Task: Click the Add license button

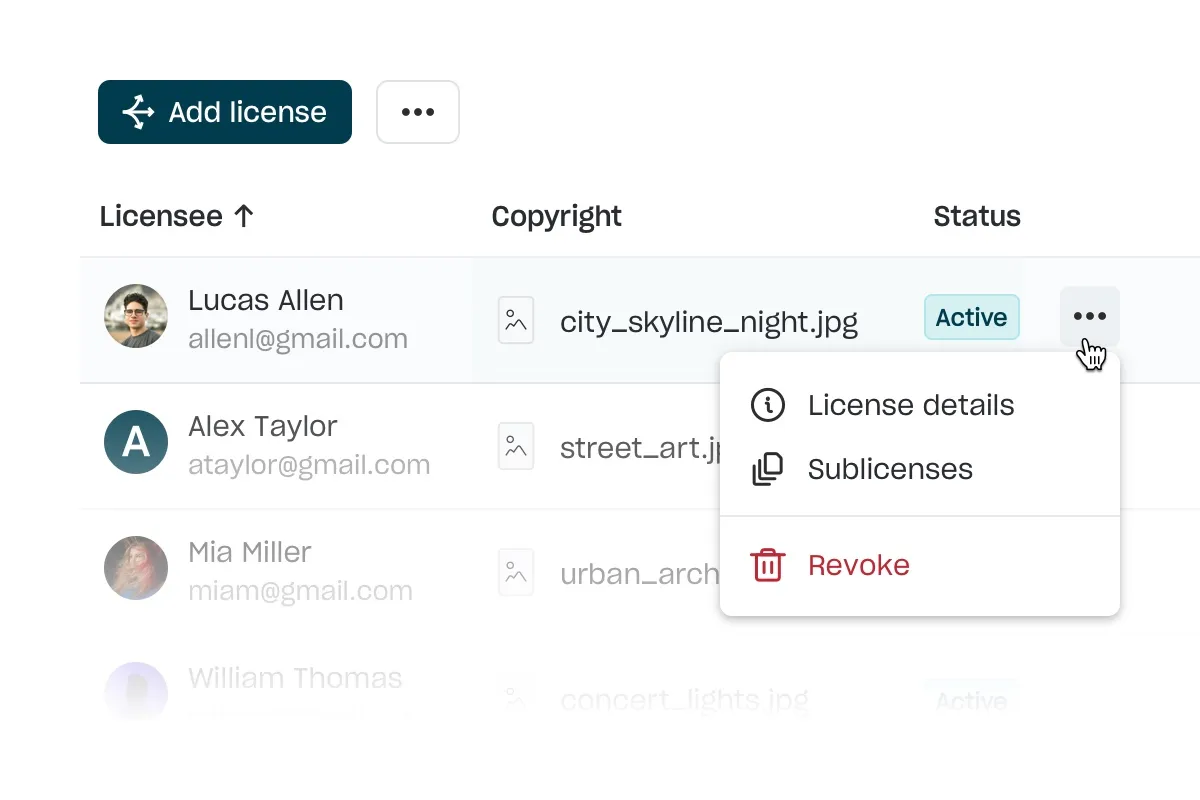Action: (x=225, y=112)
